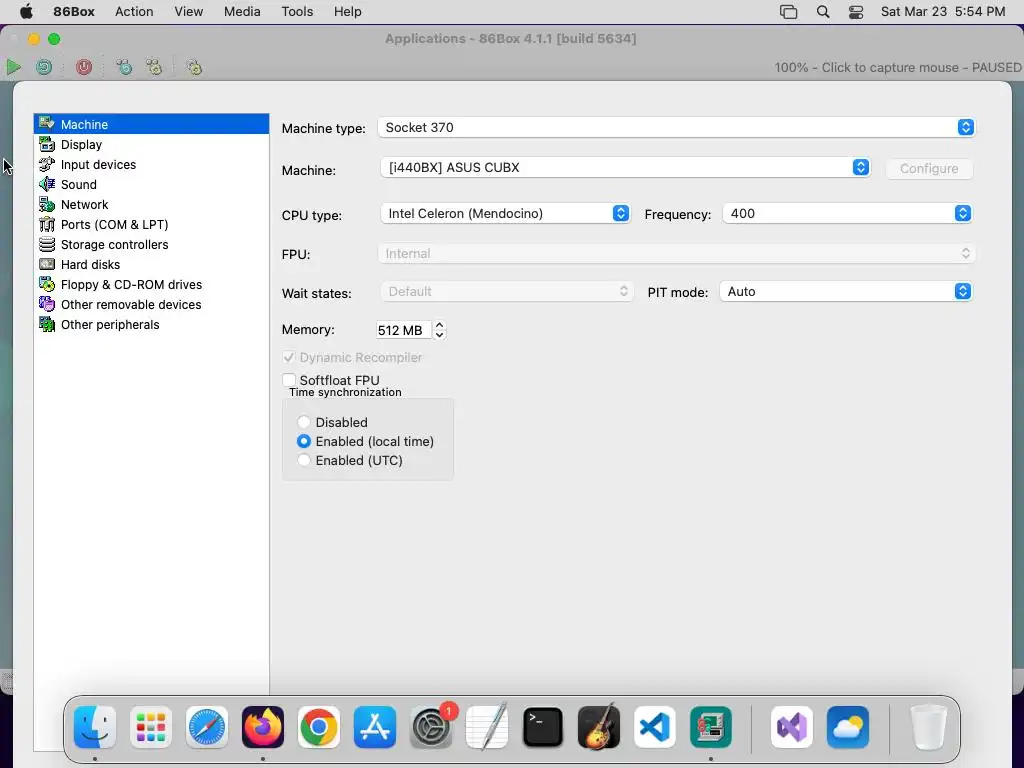The image size is (1024, 768).
Task: Open the Apple menu
Action: point(26,12)
